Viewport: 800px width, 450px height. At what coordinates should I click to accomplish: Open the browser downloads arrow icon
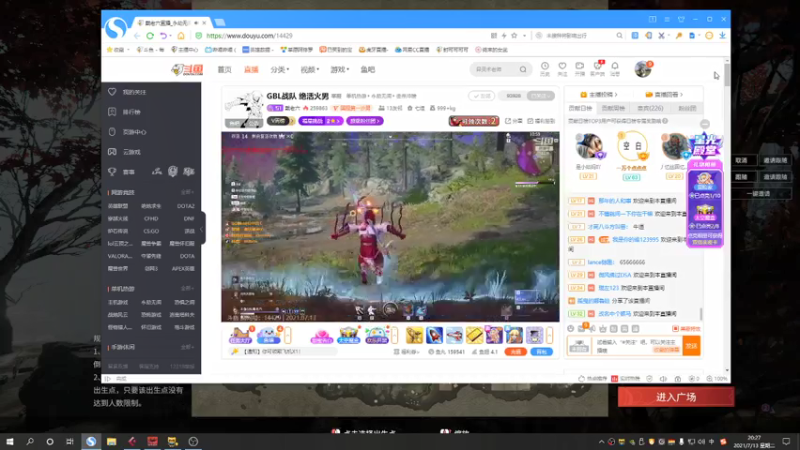[x=722, y=36]
